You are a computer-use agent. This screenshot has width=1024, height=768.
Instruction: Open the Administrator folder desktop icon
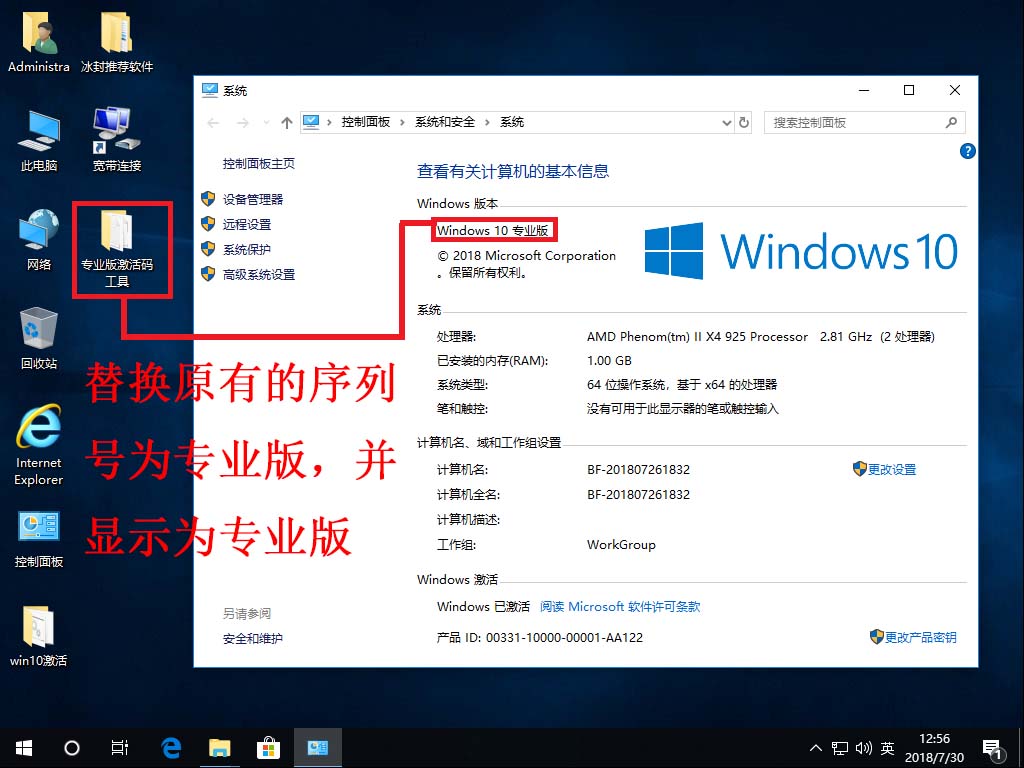[39, 42]
